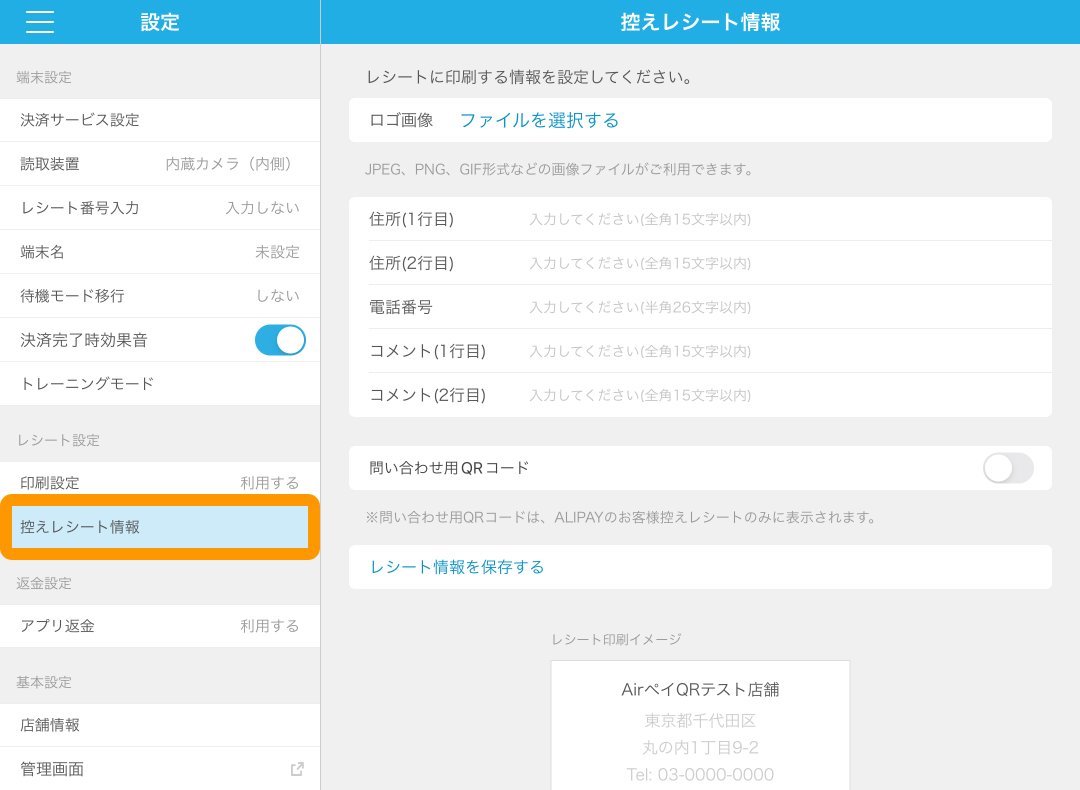This screenshot has height=790, width=1080.
Task: Open トレーニングモード menu item
Action: 160,384
